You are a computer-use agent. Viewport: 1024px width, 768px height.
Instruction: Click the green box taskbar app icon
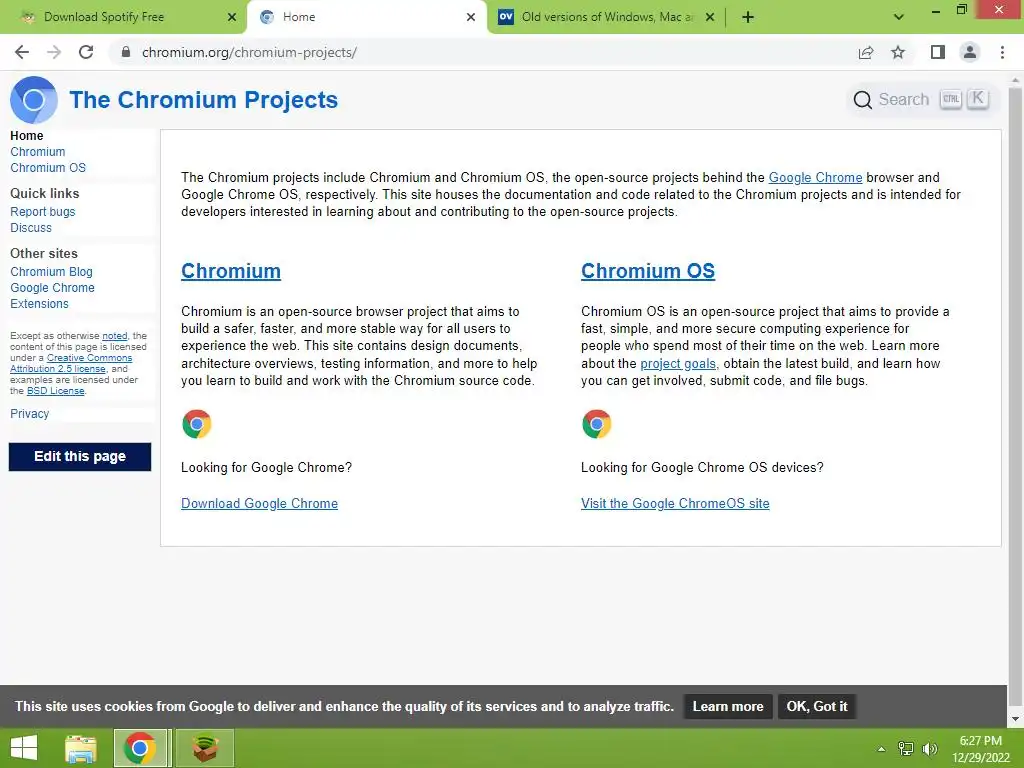(205, 748)
